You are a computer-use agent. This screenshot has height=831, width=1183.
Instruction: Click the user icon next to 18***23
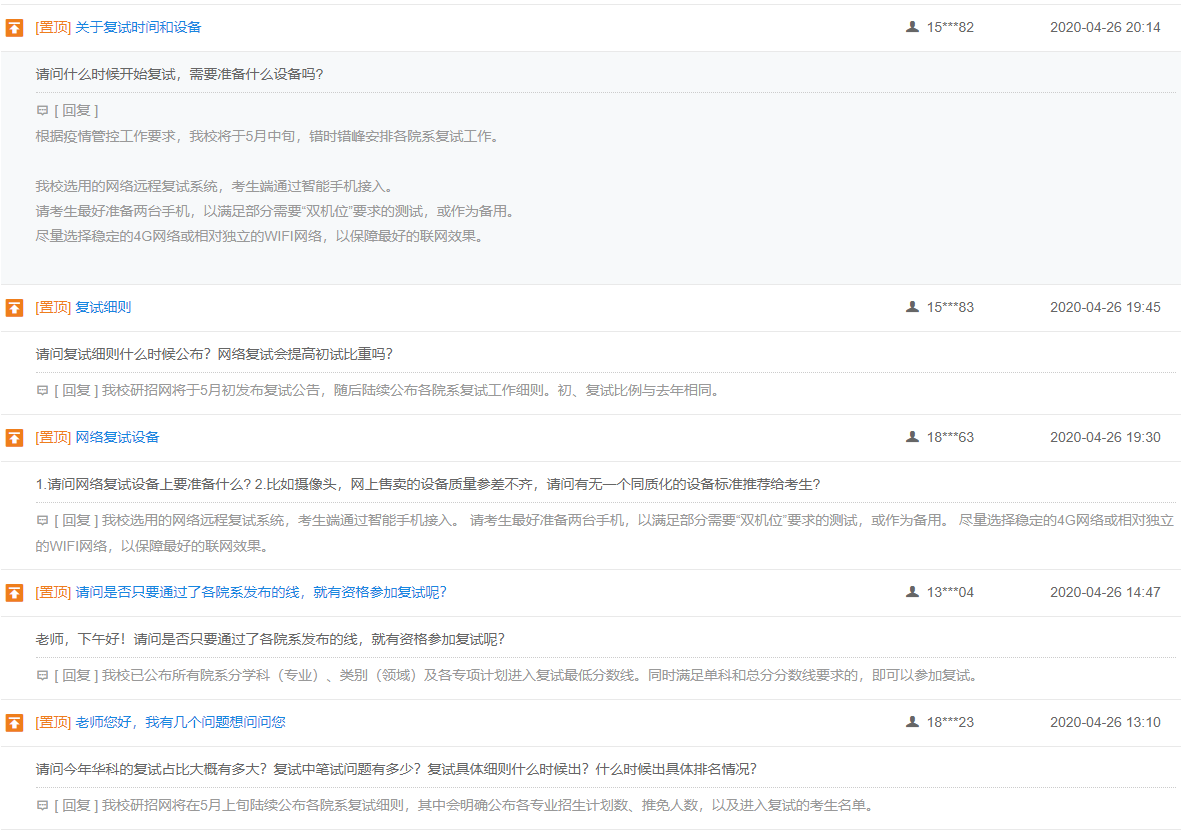912,722
